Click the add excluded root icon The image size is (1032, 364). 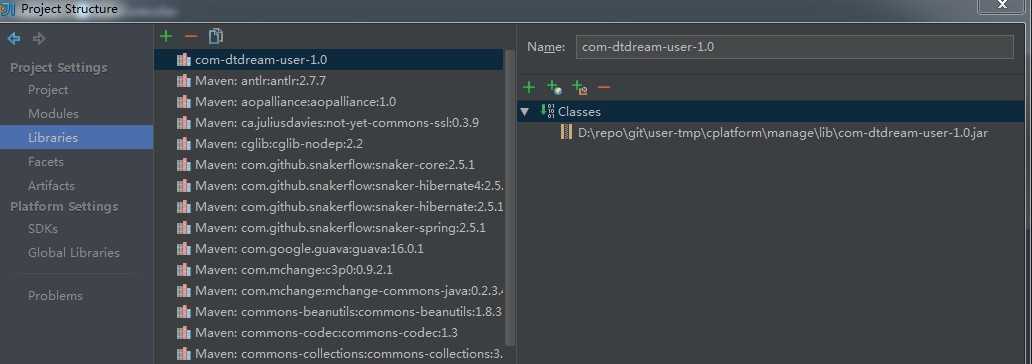[579, 87]
